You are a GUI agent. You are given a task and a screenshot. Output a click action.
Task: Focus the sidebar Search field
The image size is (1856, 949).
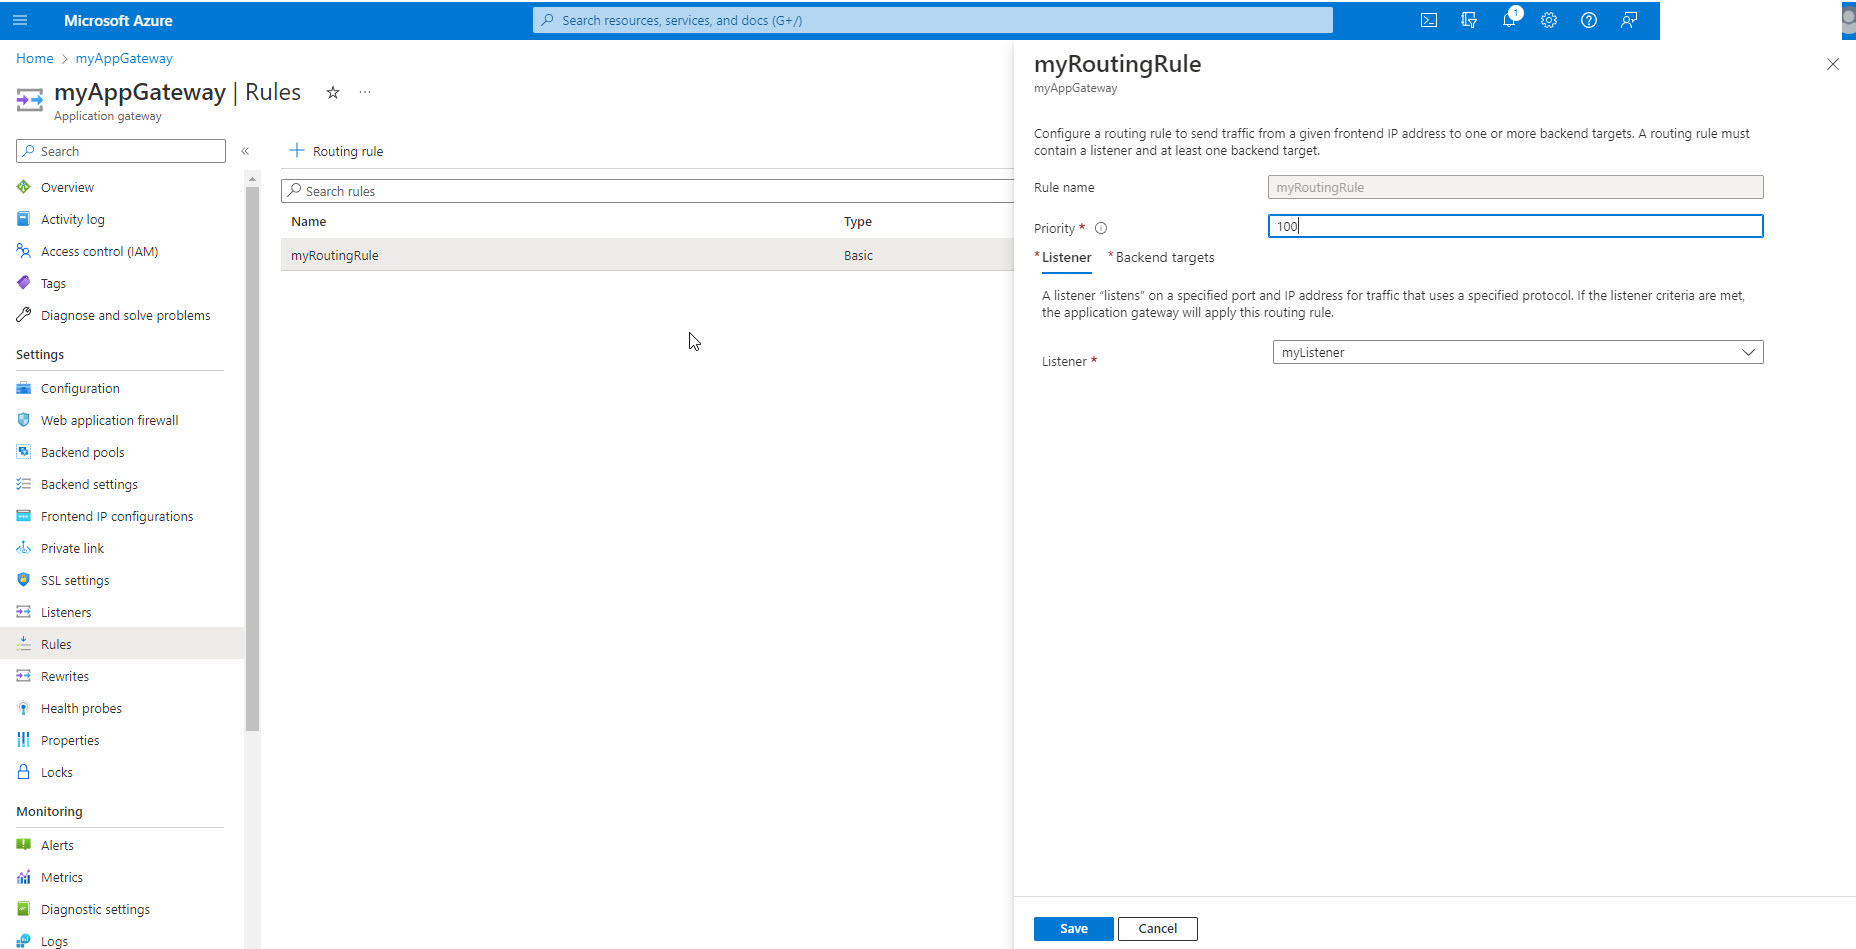[x=121, y=151]
